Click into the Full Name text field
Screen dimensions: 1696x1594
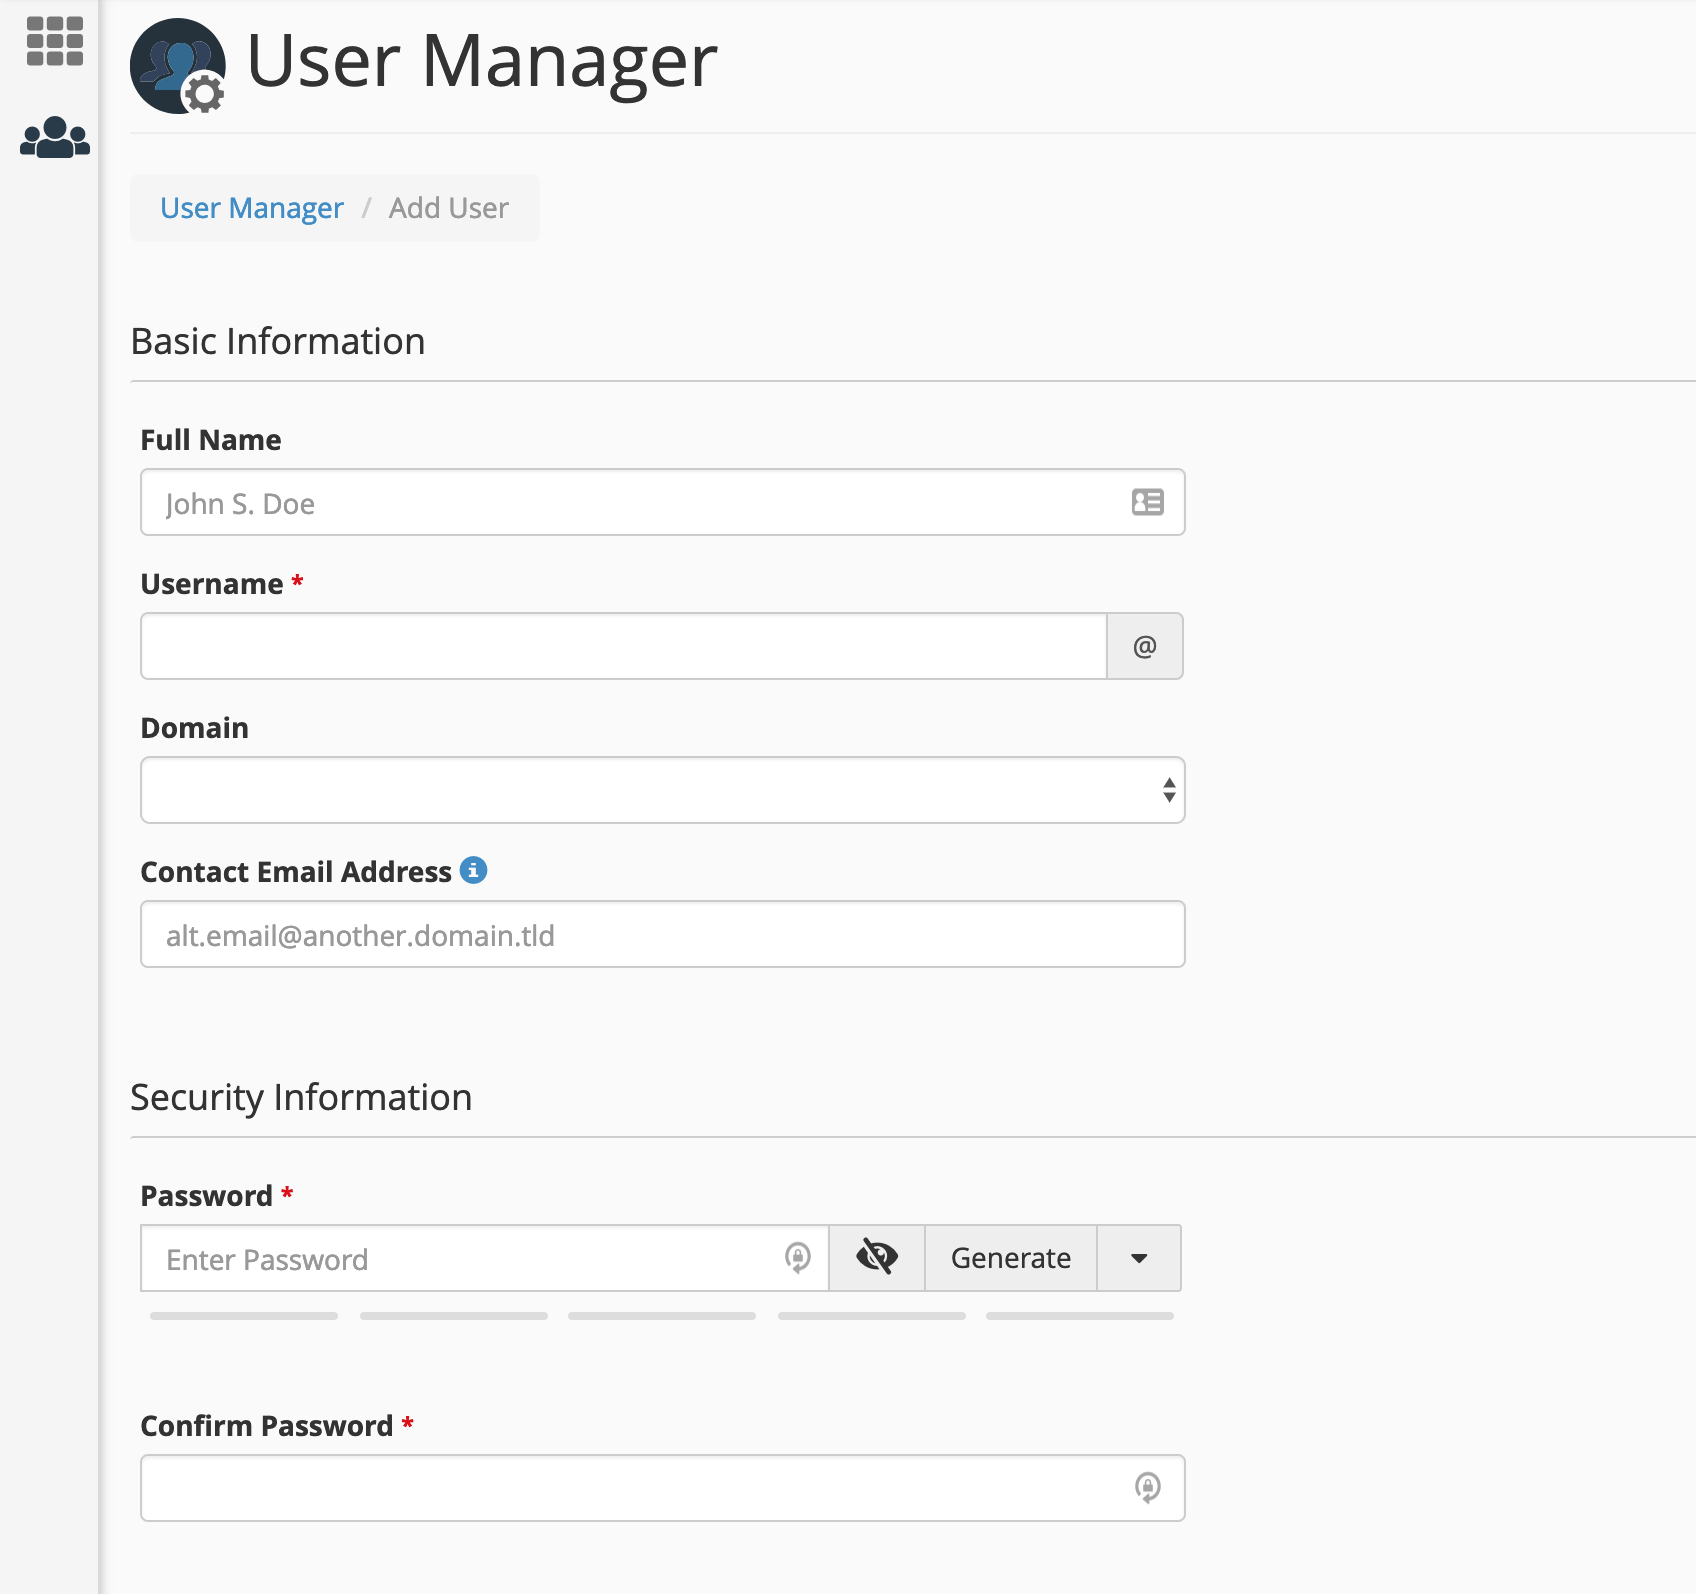[600, 502]
